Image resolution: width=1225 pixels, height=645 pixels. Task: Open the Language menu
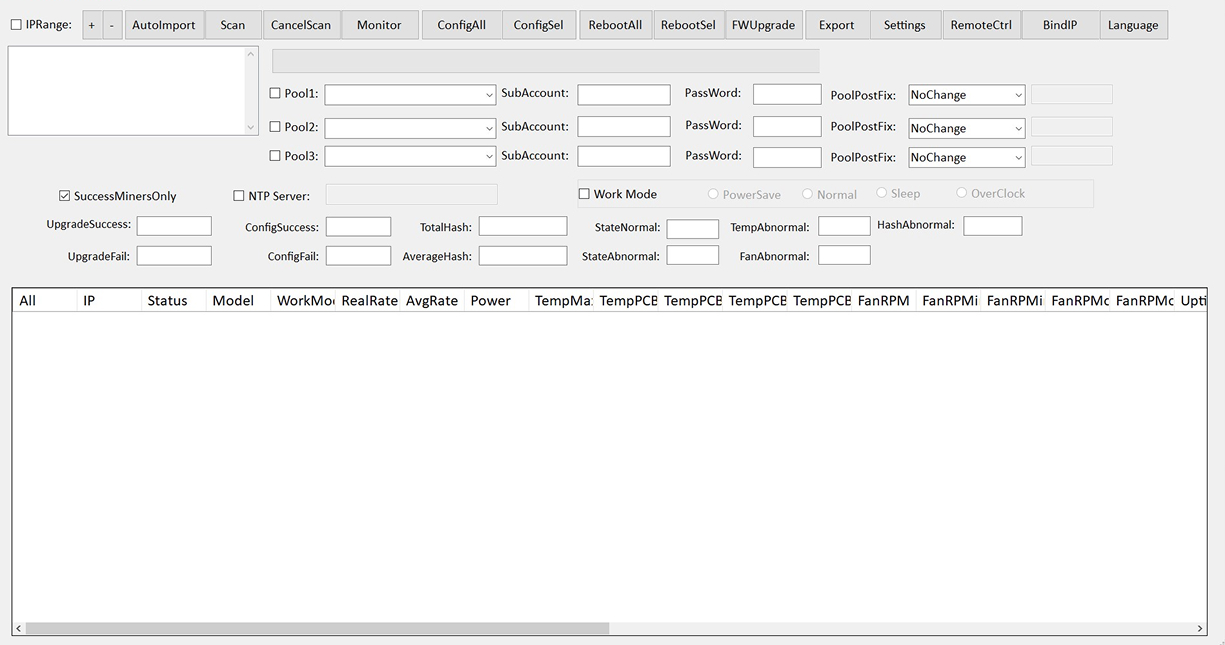pyautogui.click(x=1132, y=25)
